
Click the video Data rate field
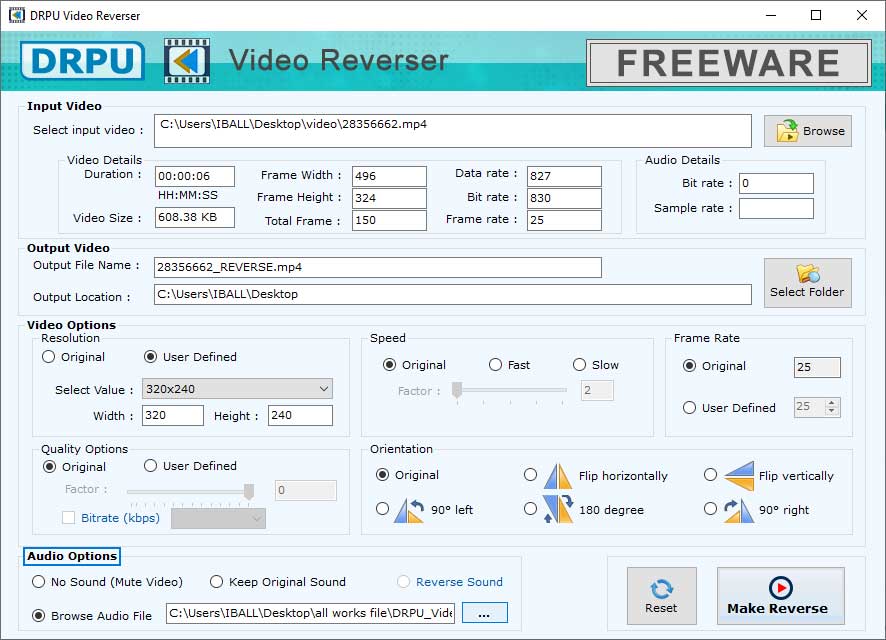[x=564, y=176]
